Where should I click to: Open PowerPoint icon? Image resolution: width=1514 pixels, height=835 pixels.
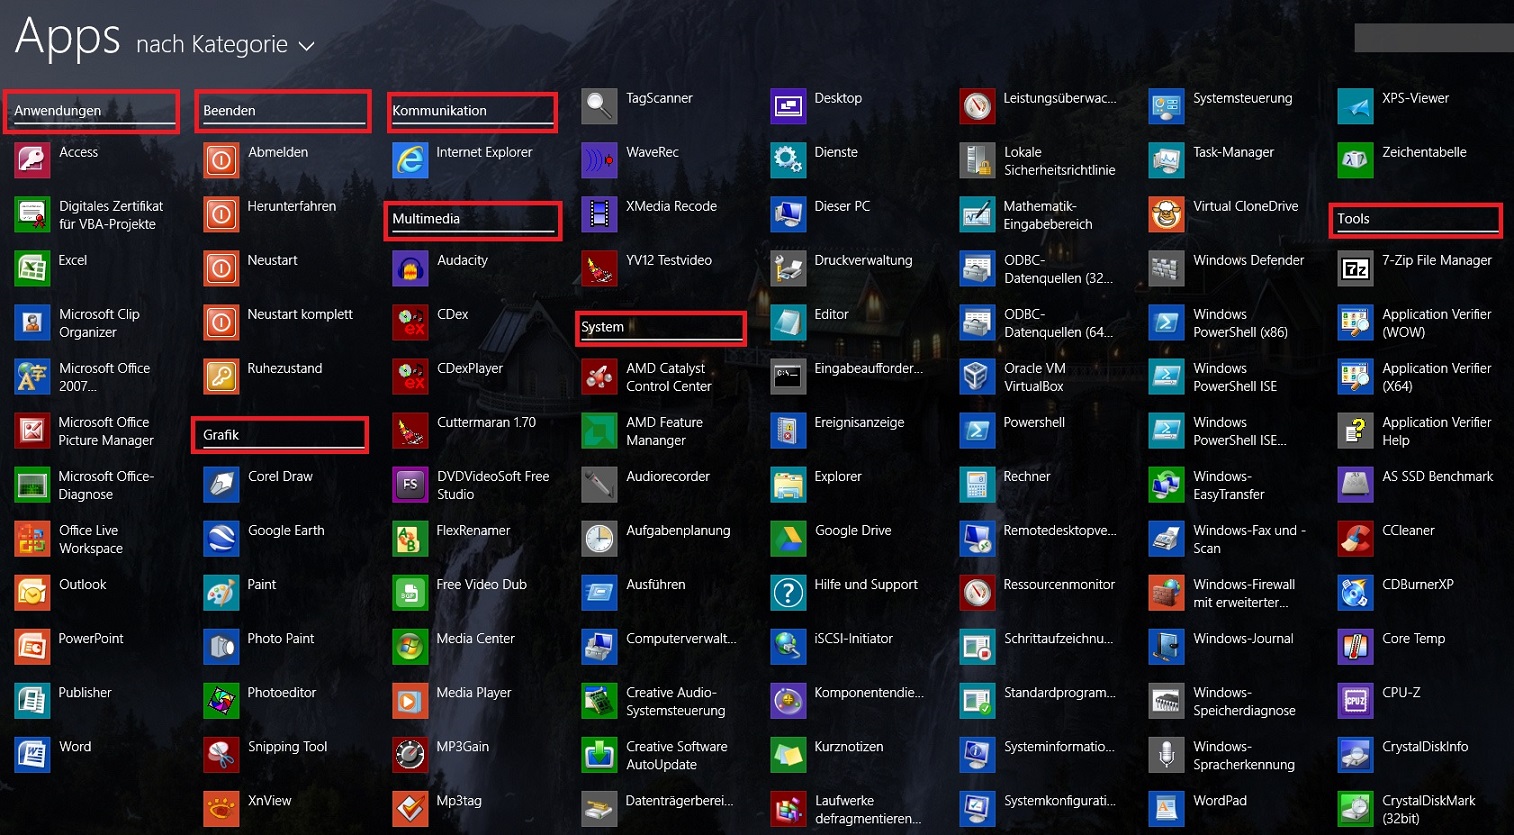[x=32, y=646]
